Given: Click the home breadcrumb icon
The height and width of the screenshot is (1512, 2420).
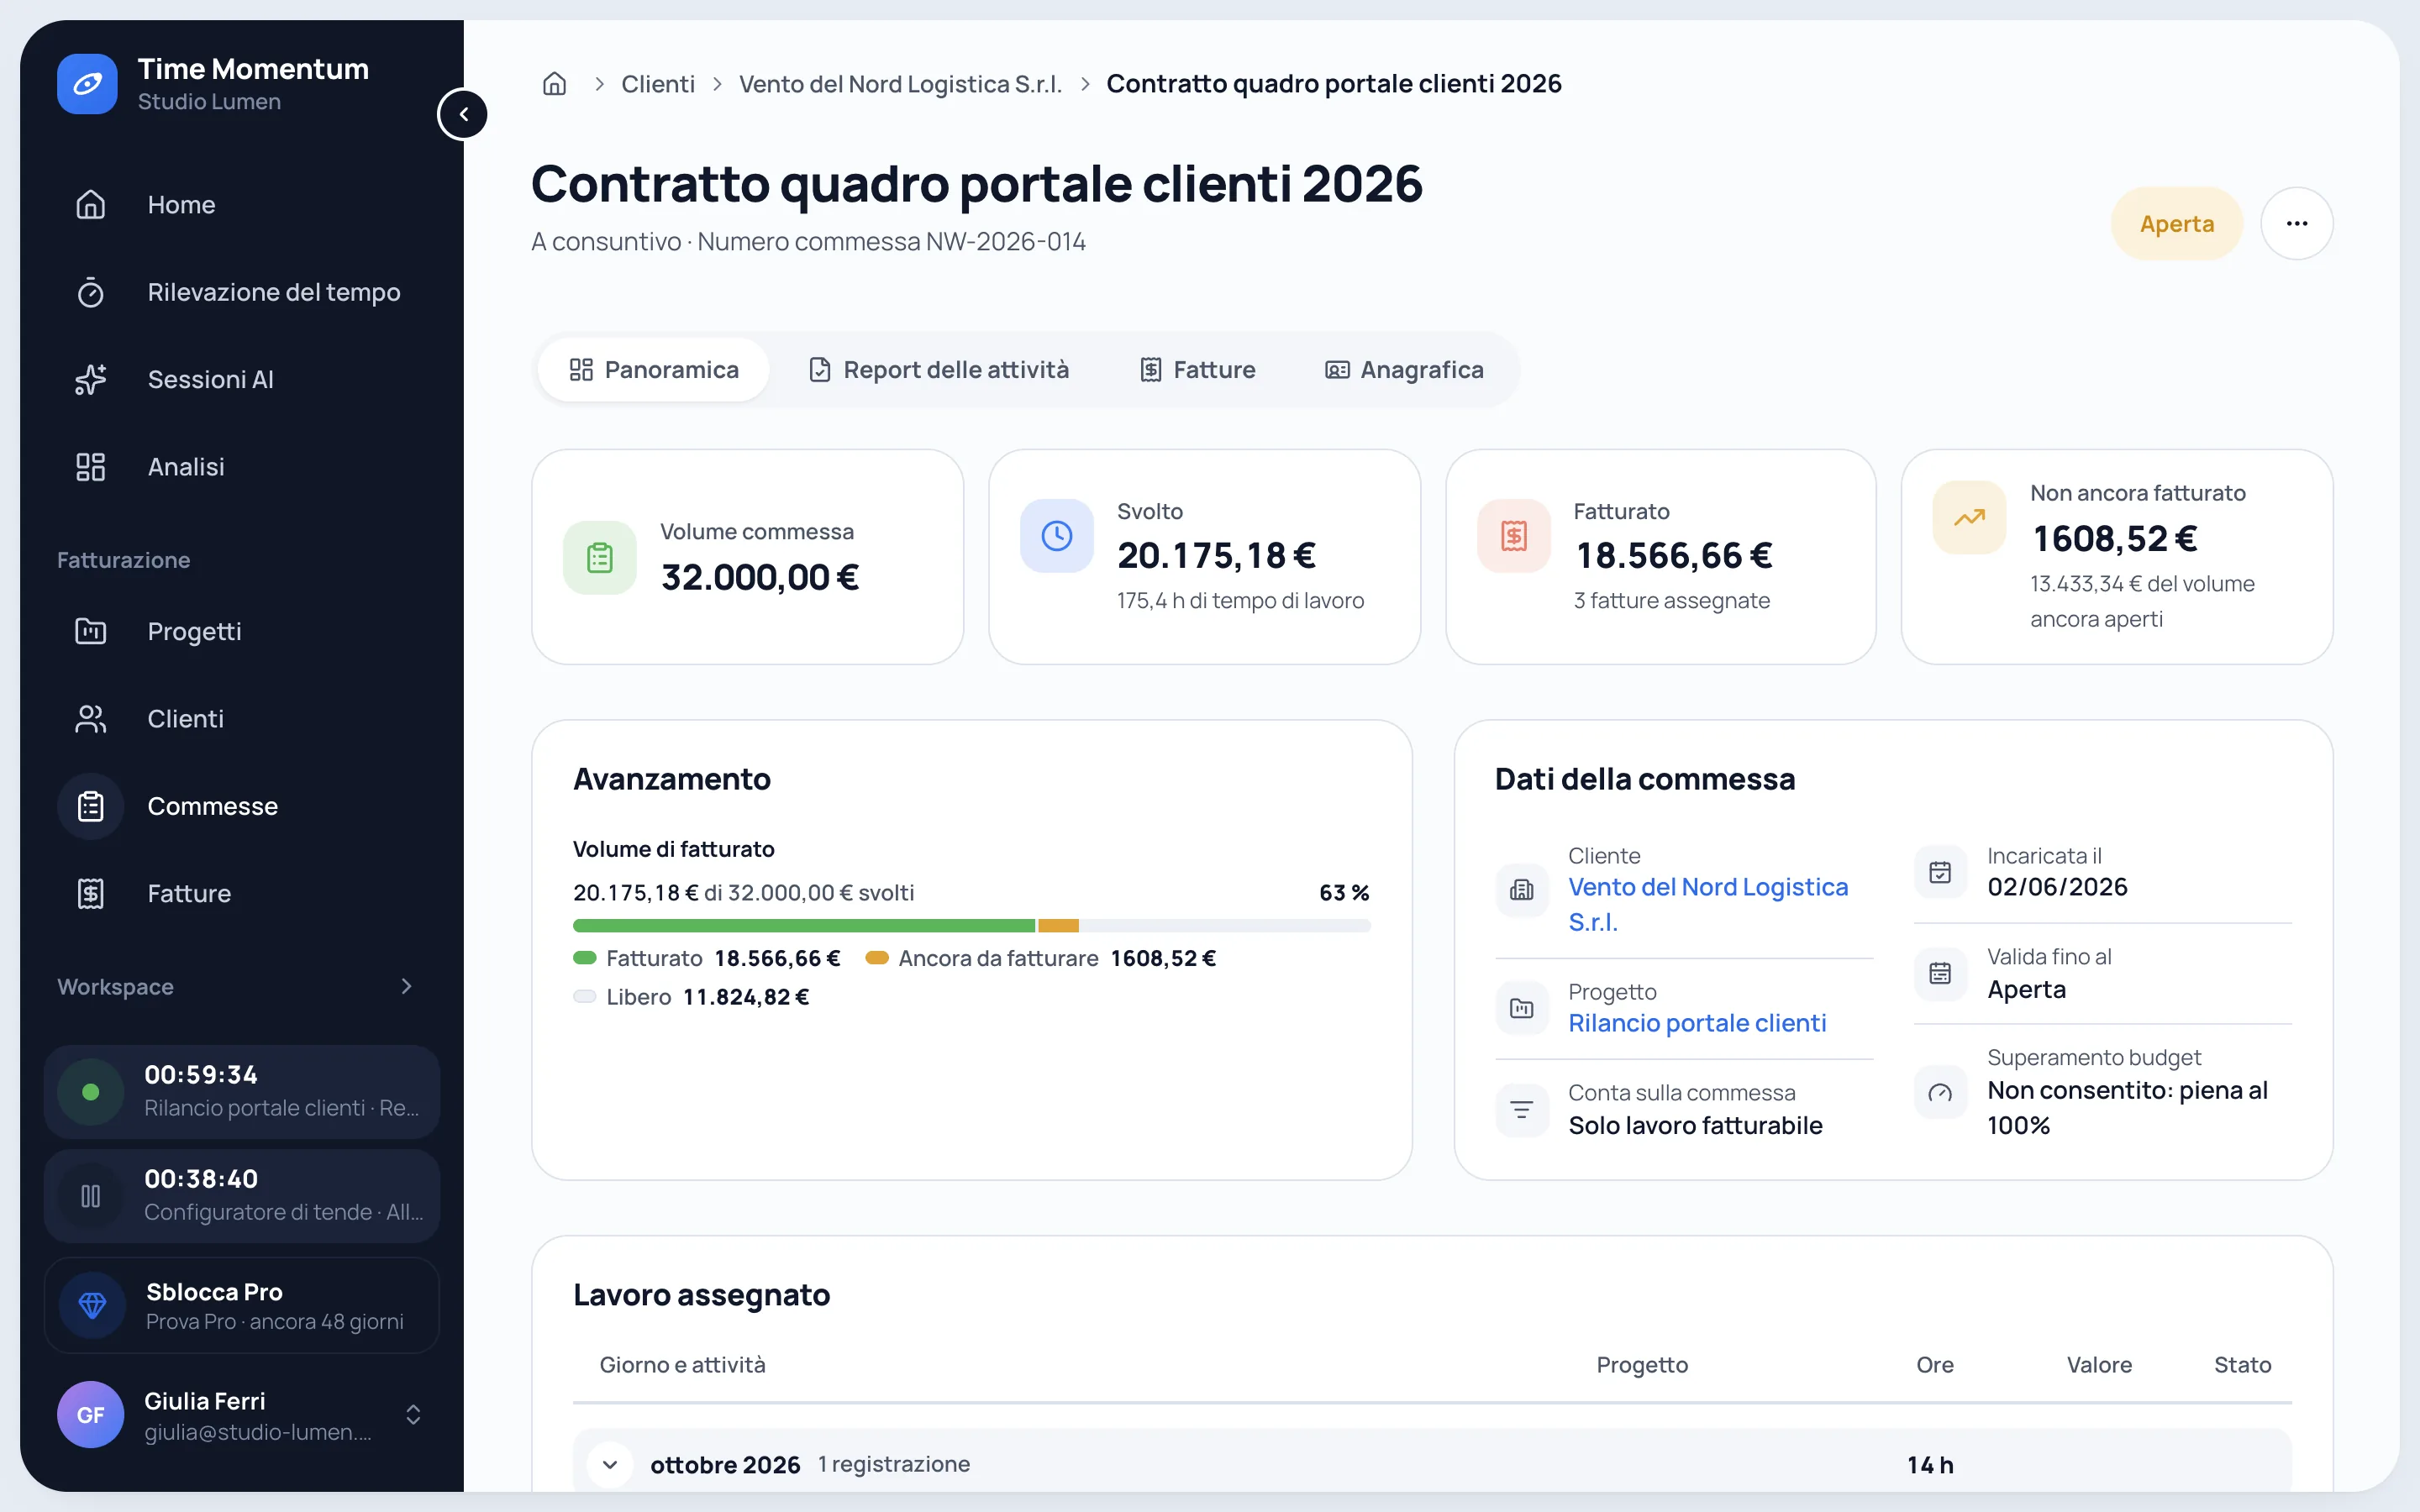Looking at the screenshot, I should point(555,84).
